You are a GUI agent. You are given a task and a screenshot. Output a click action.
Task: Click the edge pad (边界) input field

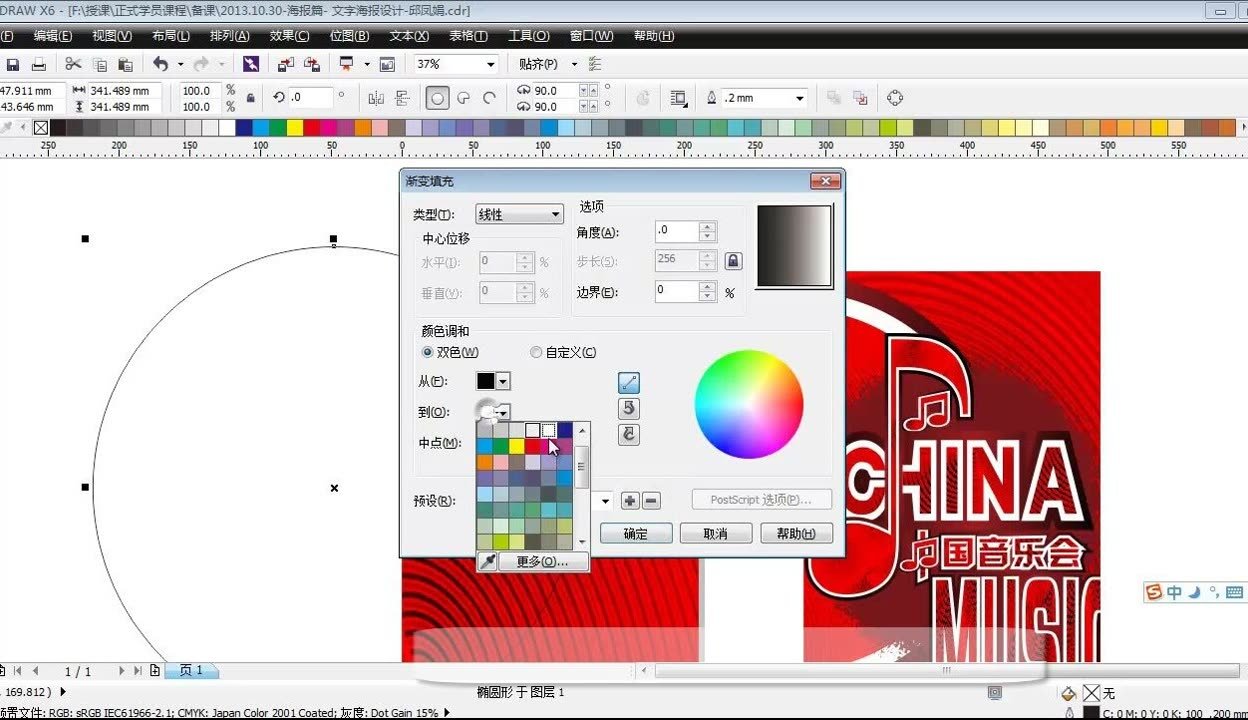click(677, 292)
